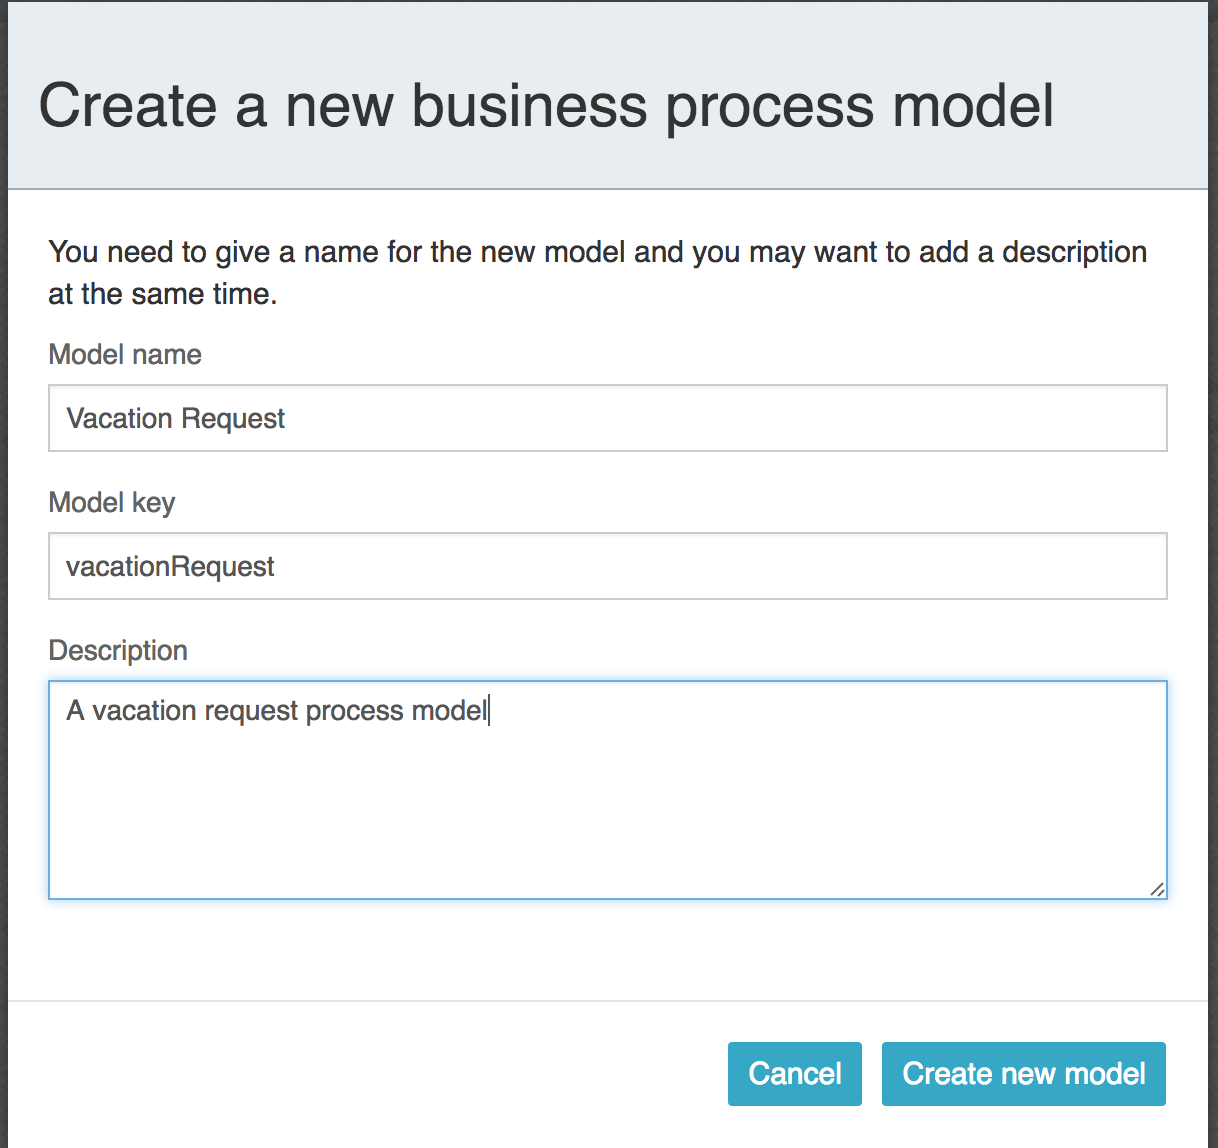Image resolution: width=1218 pixels, height=1148 pixels.
Task: Place cursor after the word model in Description
Action: [487, 710]
